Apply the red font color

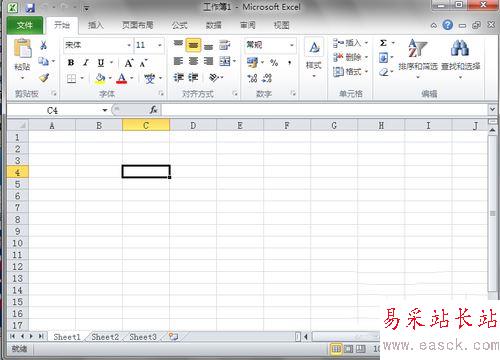(x=122, y=79)
